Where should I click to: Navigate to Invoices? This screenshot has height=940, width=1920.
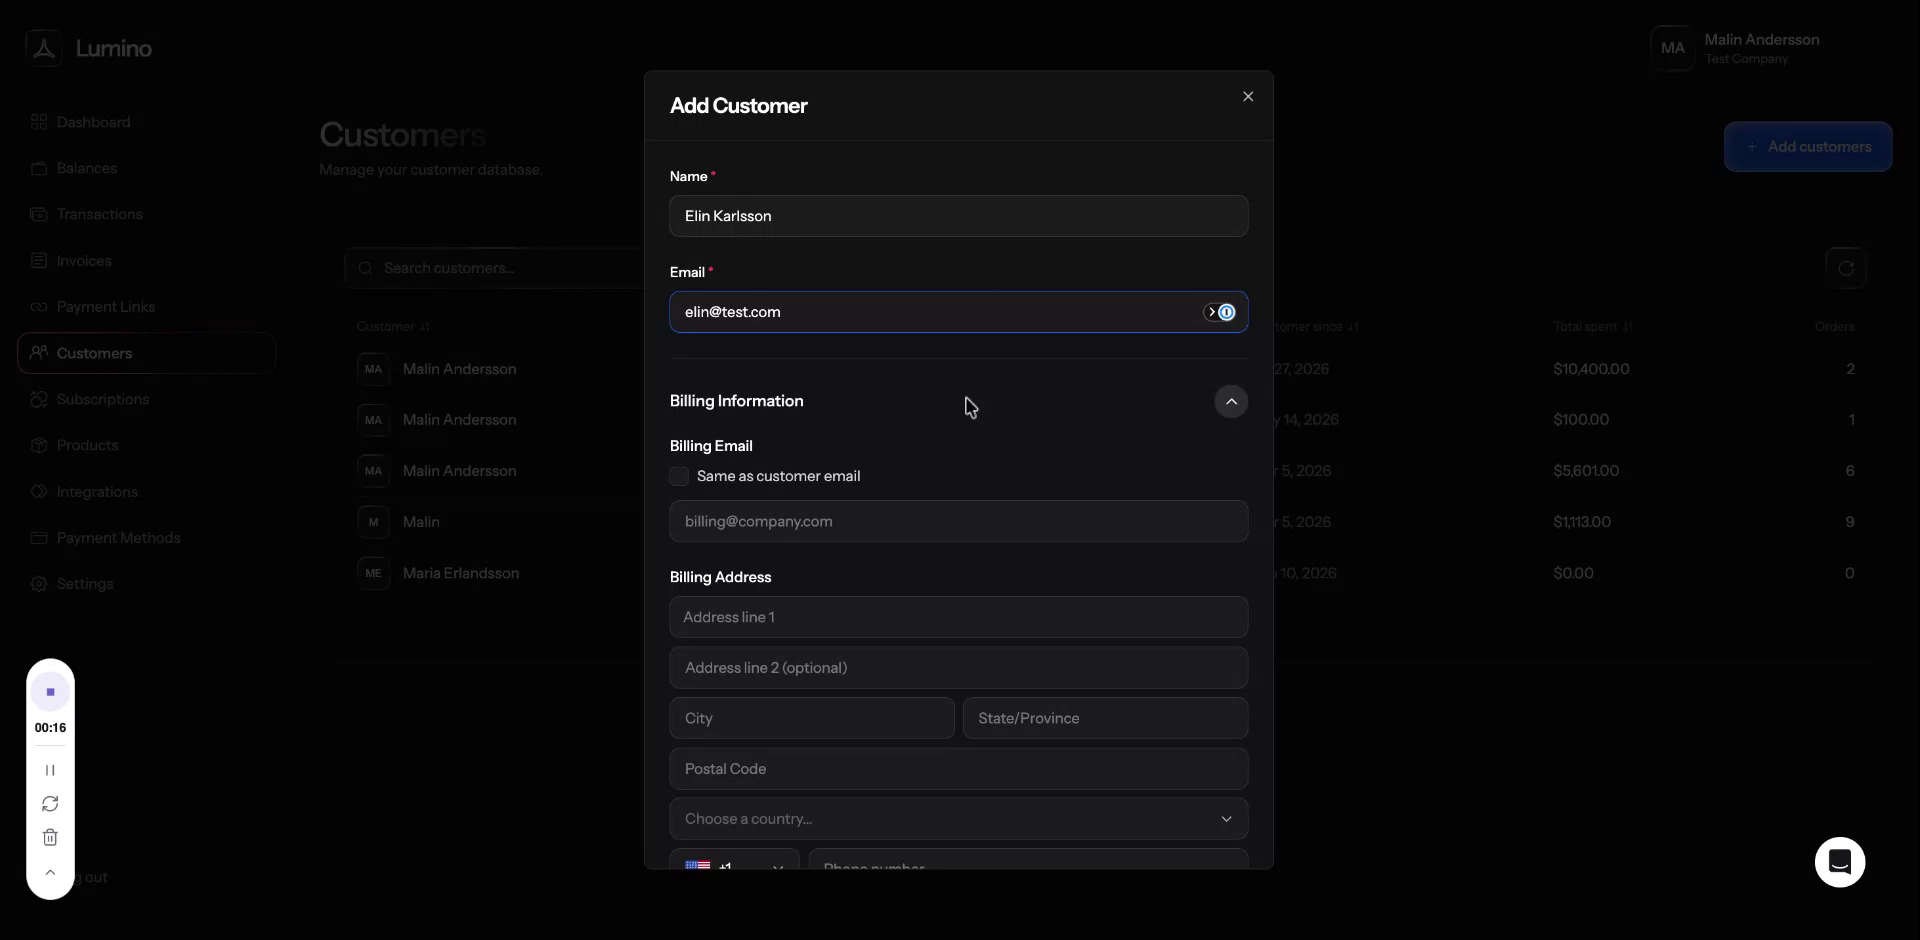pos(146,261)
